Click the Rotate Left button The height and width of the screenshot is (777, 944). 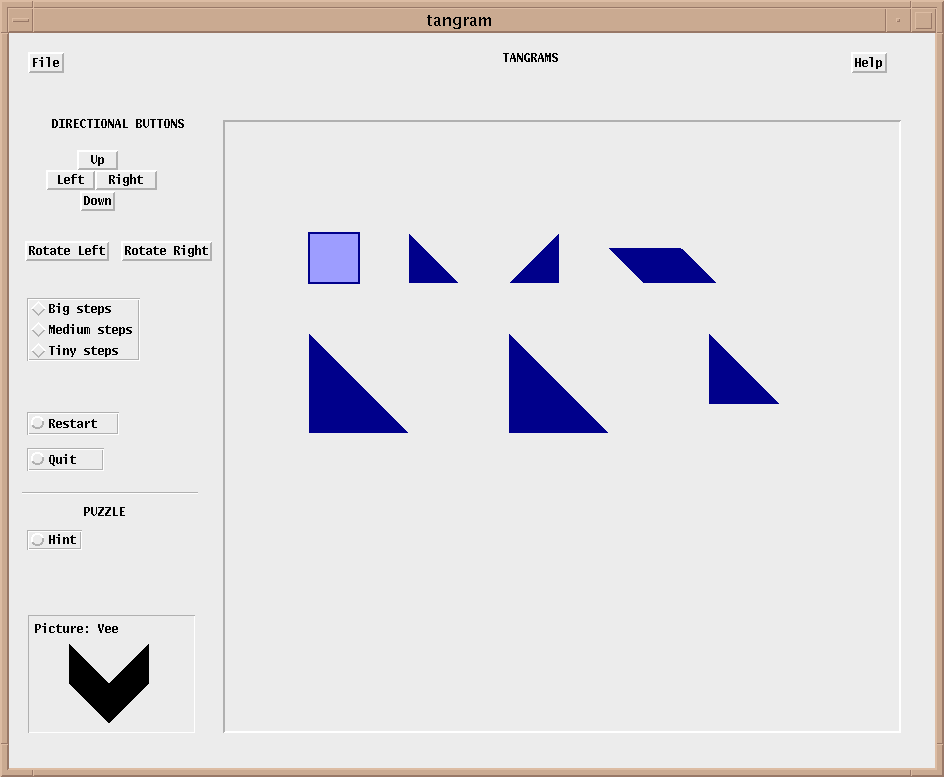(67, 251)
